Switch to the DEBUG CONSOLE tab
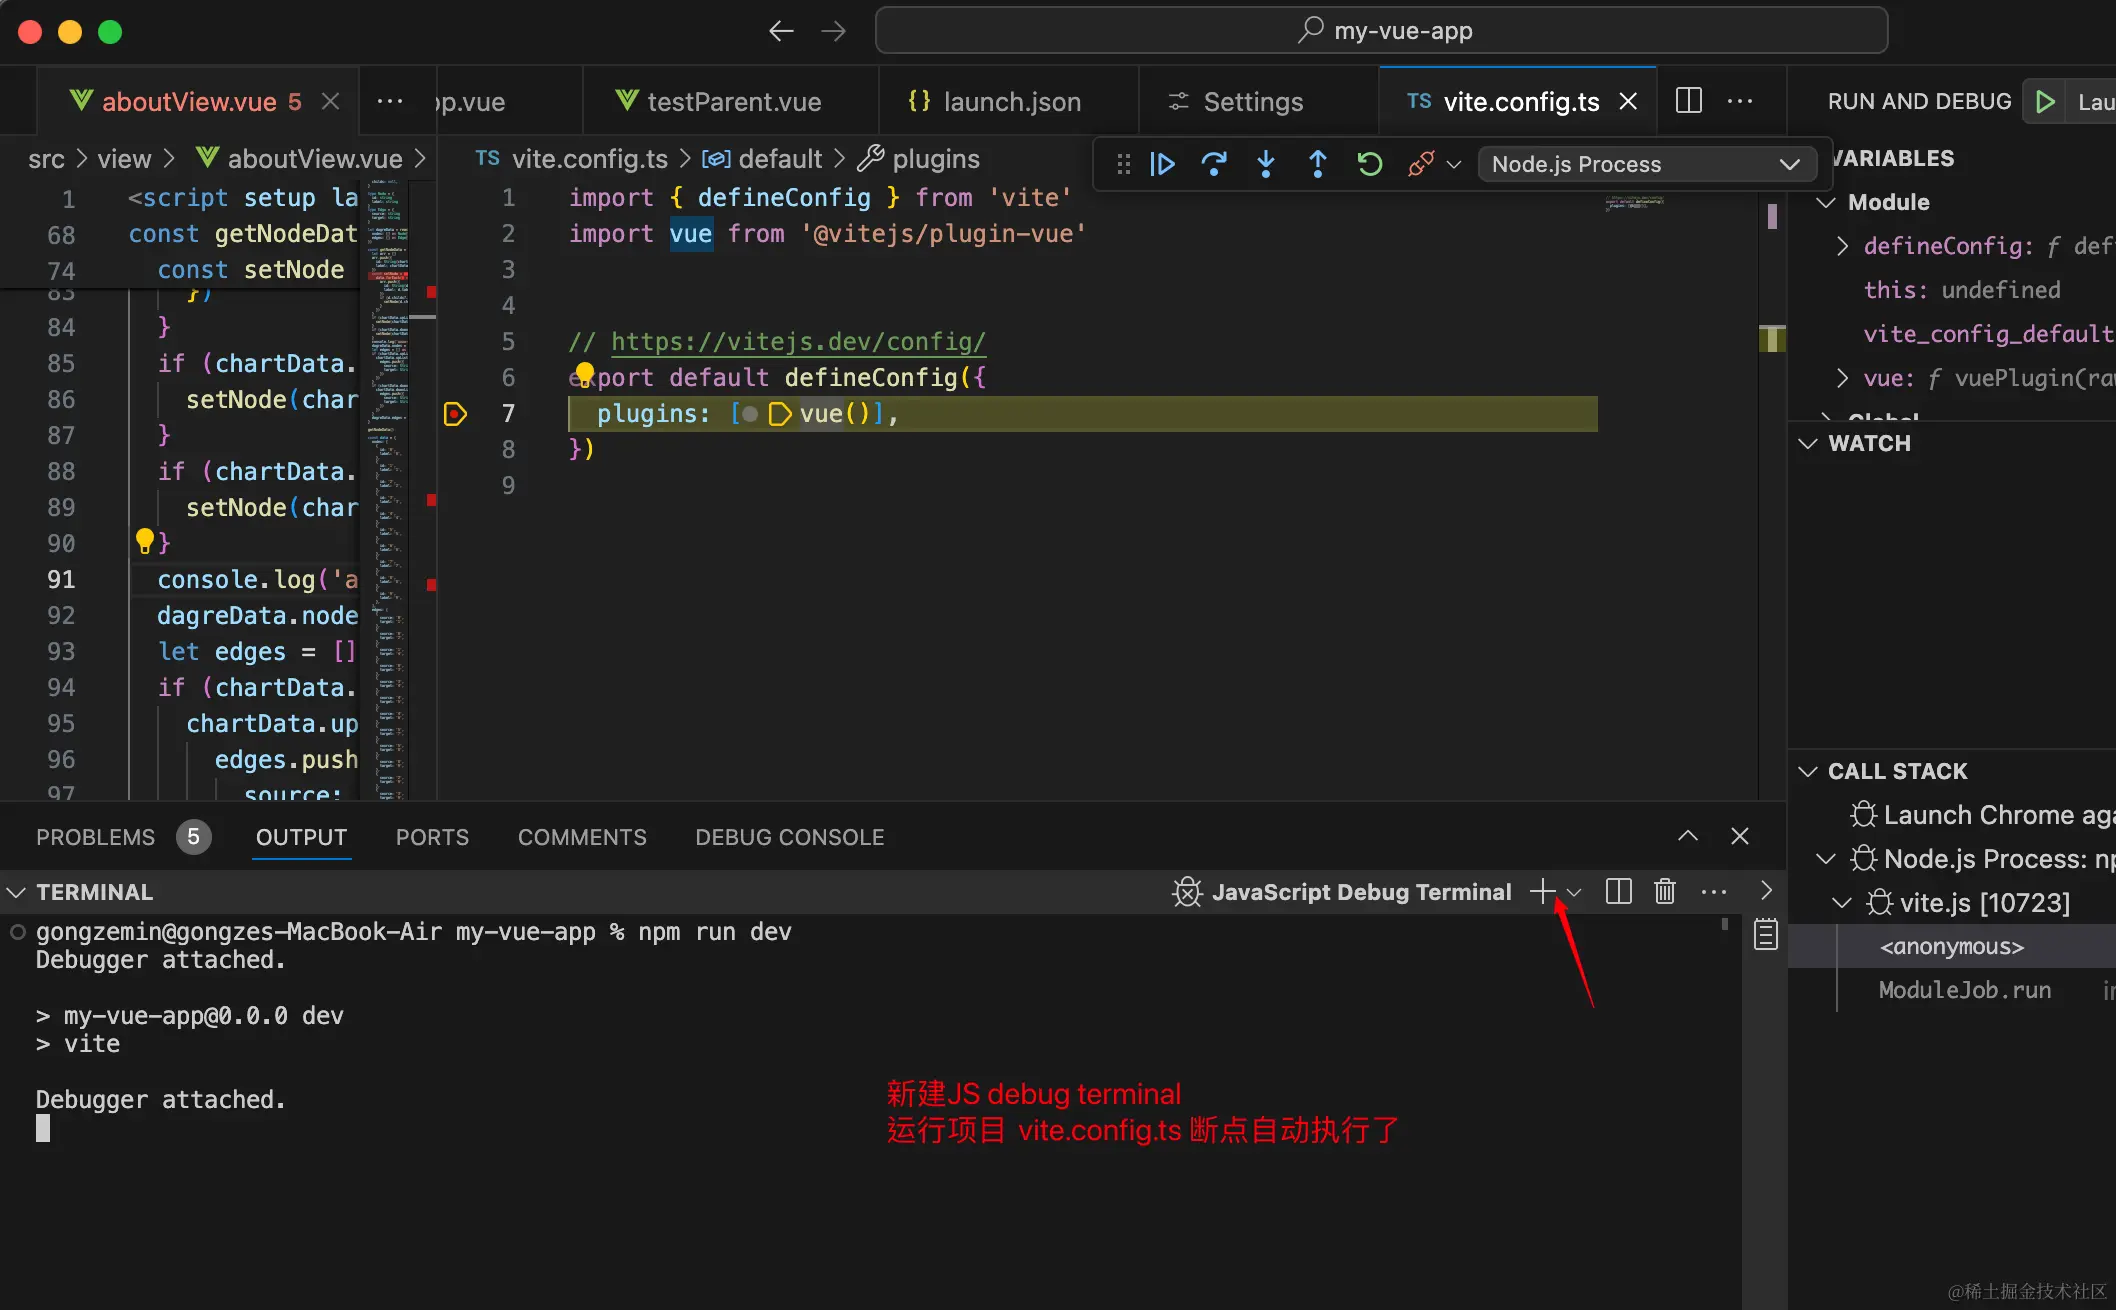This screenshot has height=1310, width=2116. point(789,837)
